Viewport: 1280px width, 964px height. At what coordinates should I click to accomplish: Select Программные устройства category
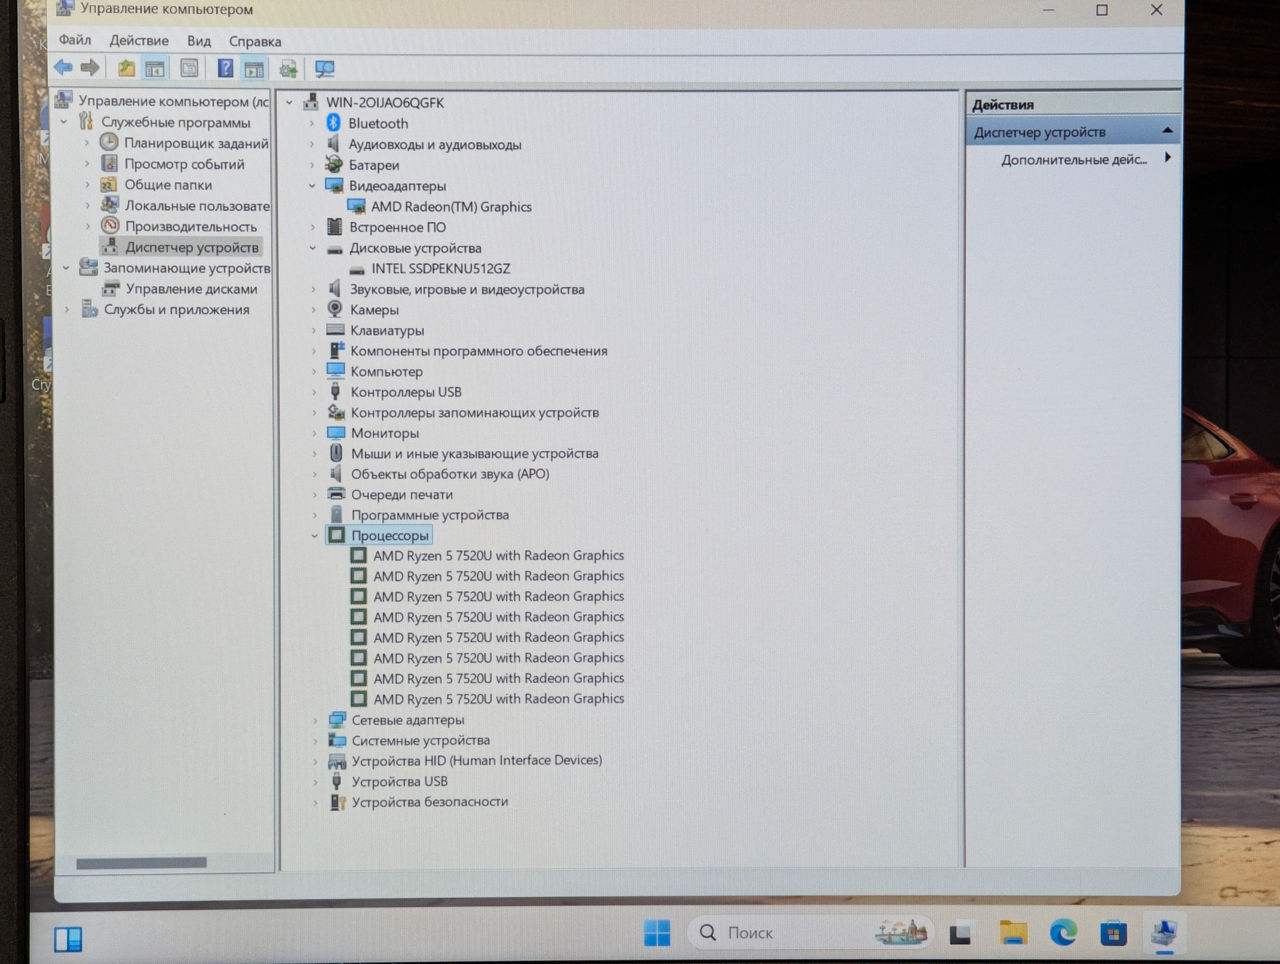tap(430, 515)
